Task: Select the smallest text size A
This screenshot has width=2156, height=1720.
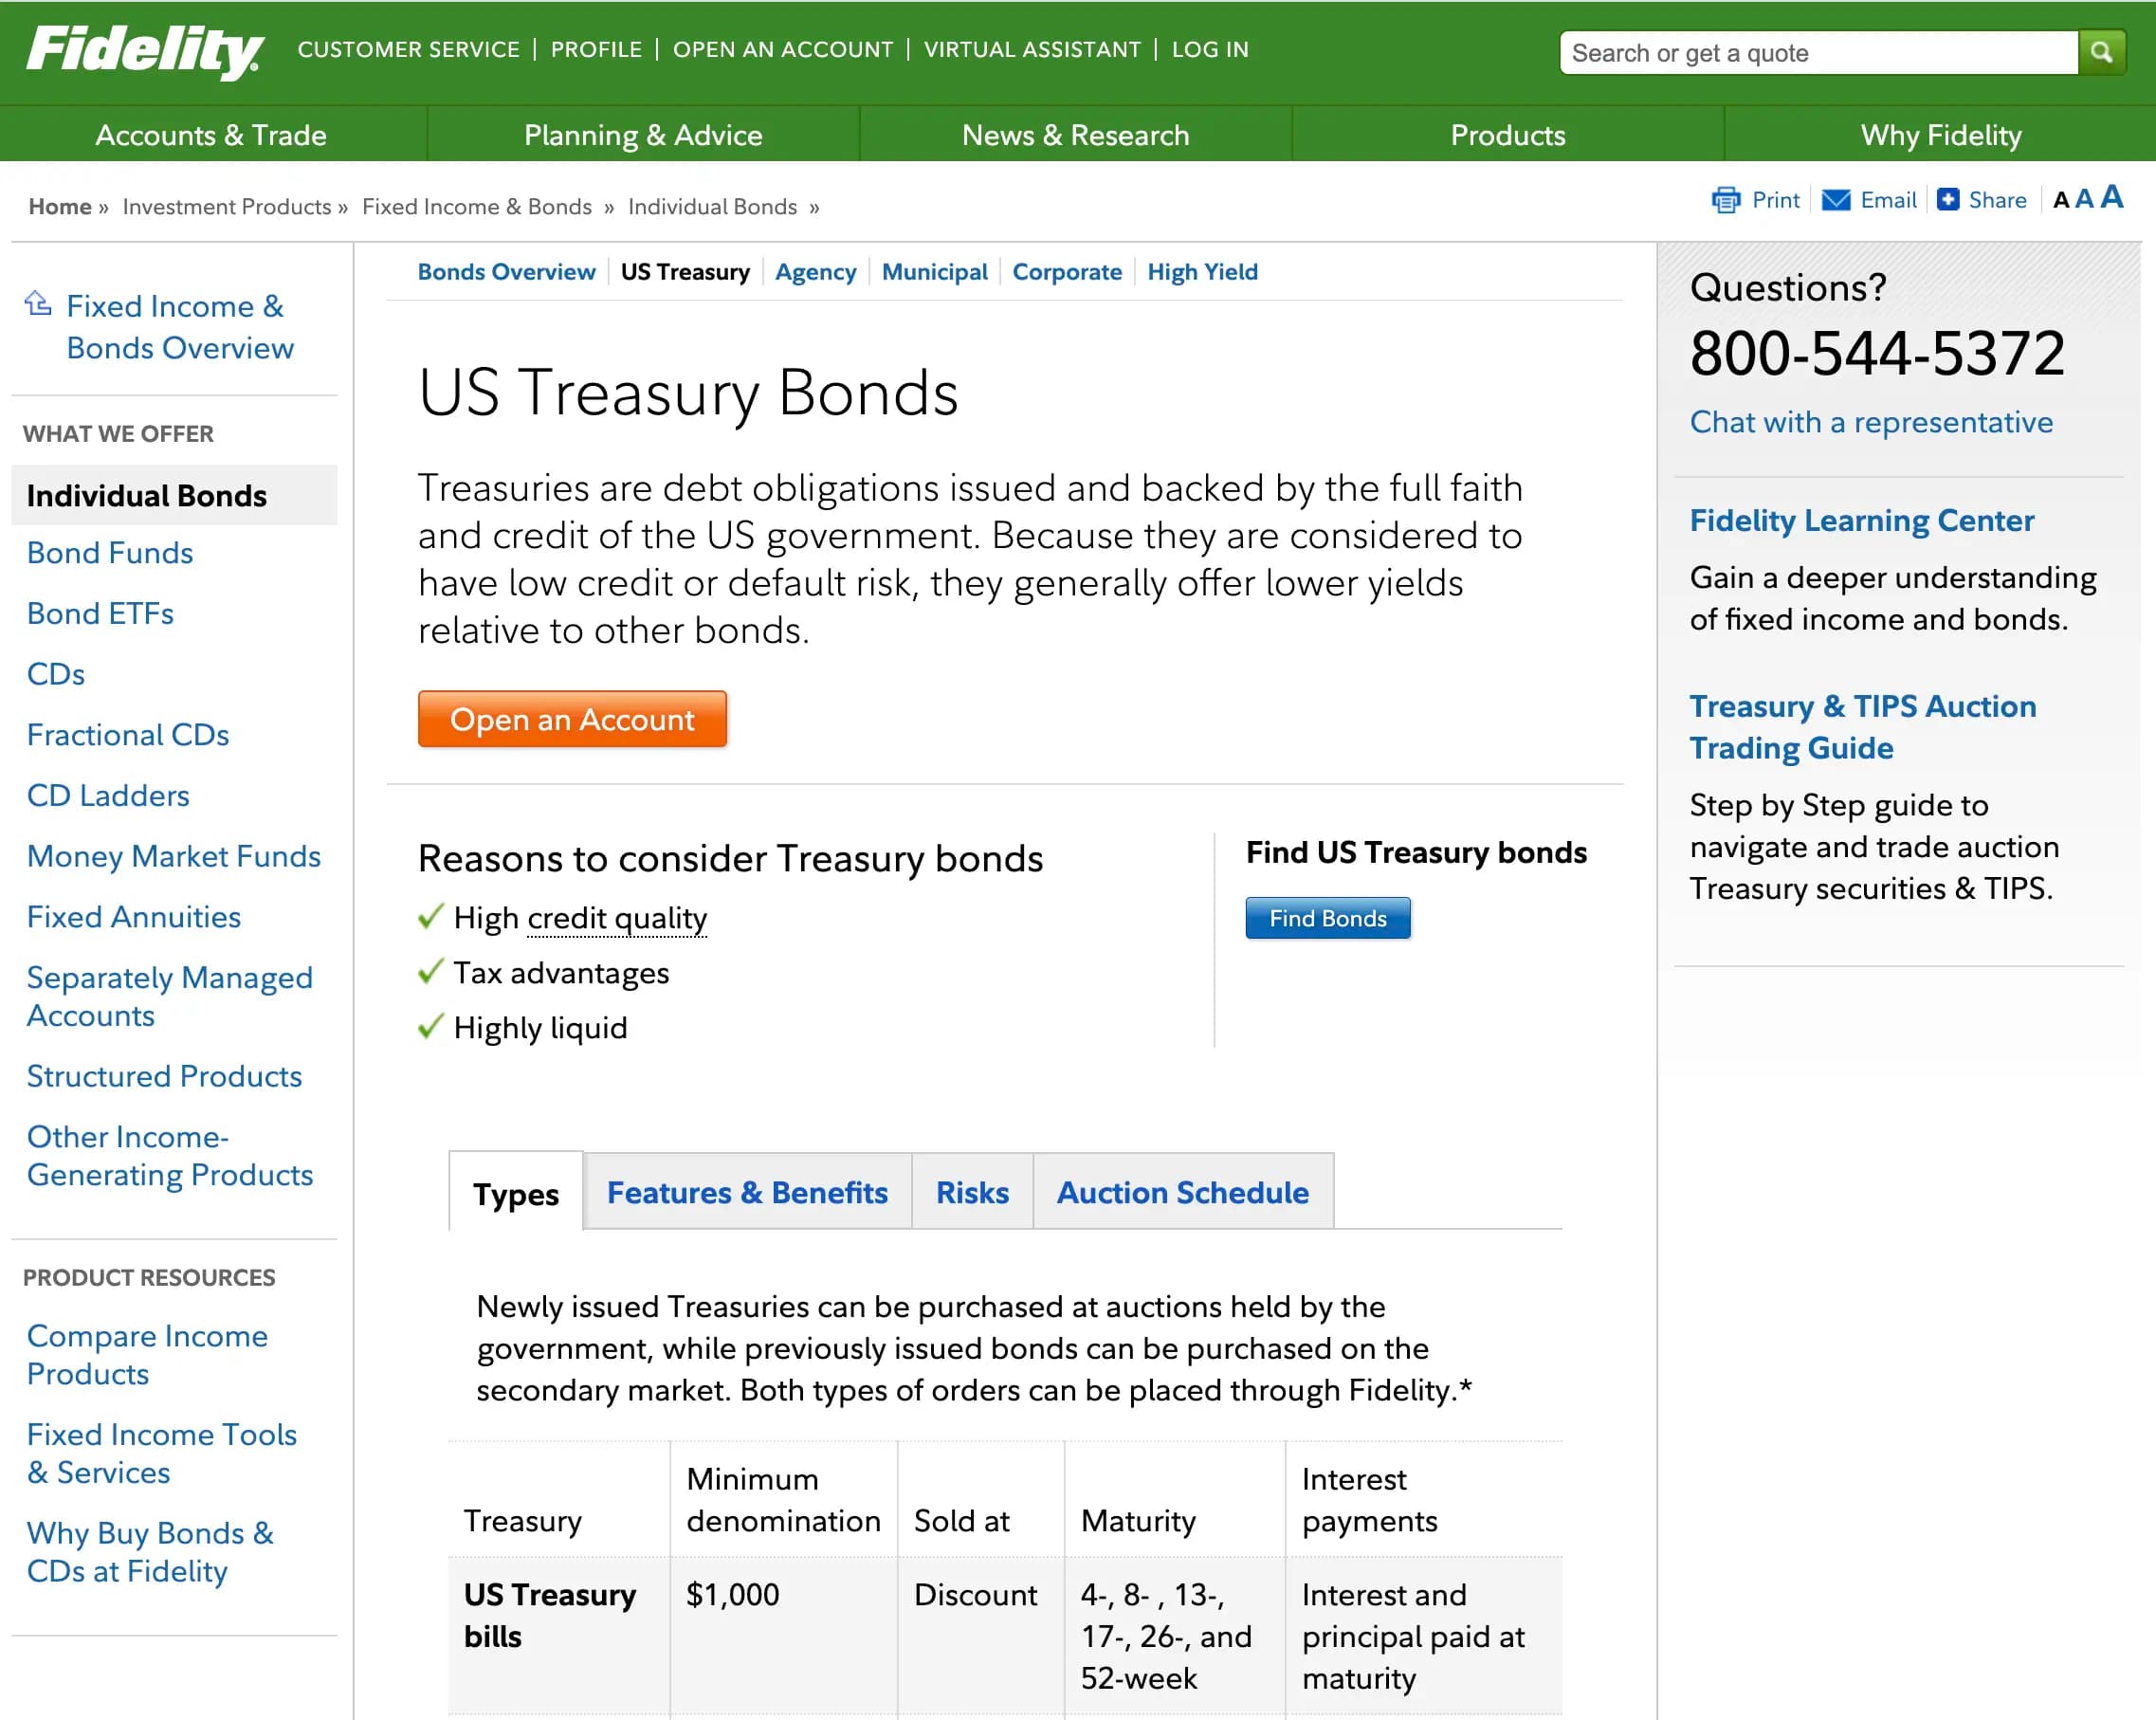Action: [2060, 201]
